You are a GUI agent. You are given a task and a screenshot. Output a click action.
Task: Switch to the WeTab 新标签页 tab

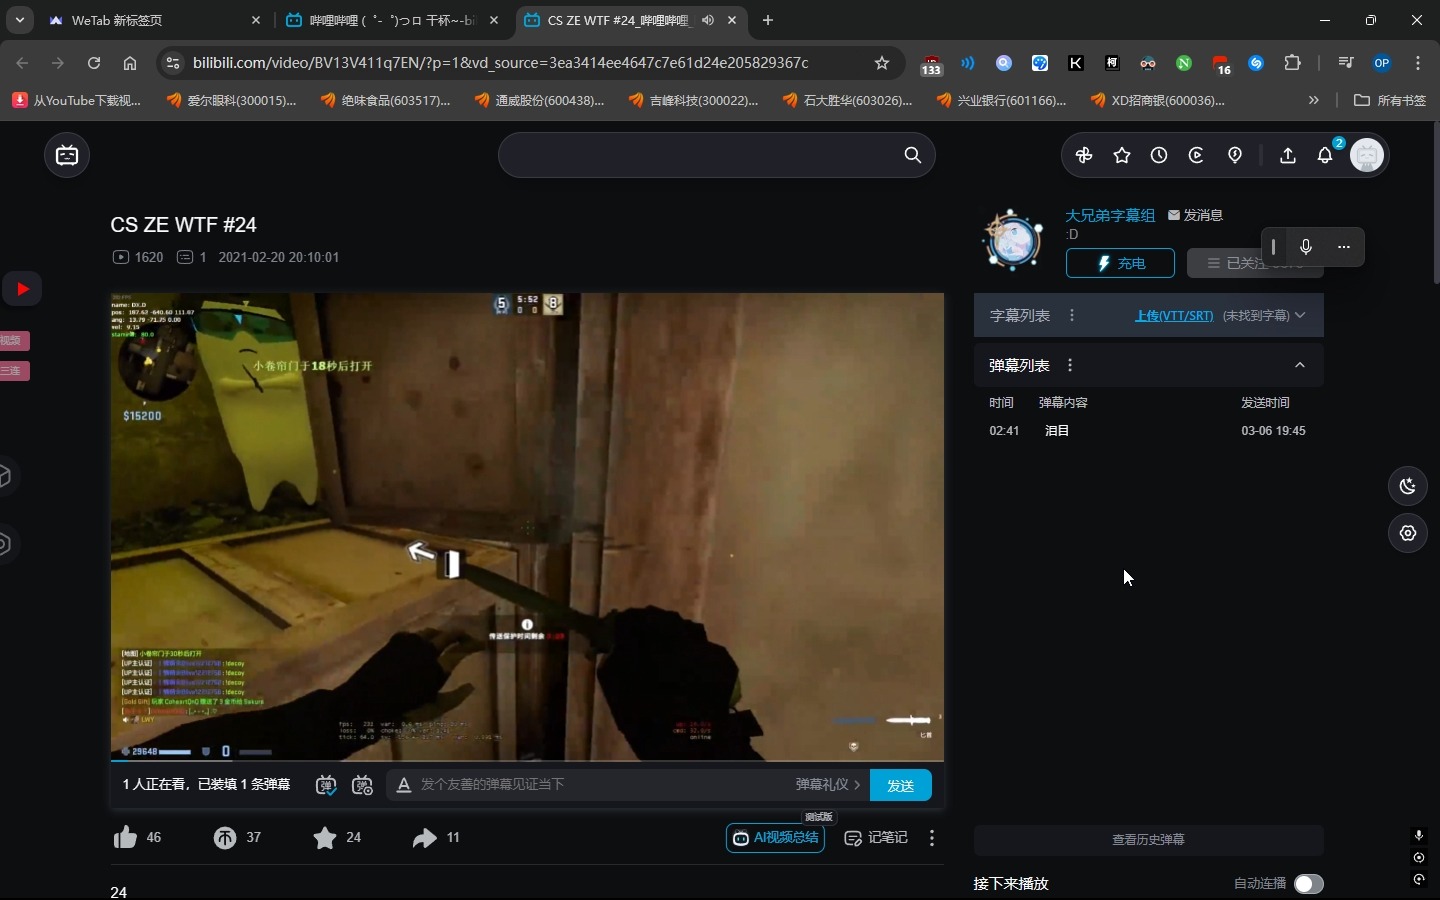[x=155, y=20]
